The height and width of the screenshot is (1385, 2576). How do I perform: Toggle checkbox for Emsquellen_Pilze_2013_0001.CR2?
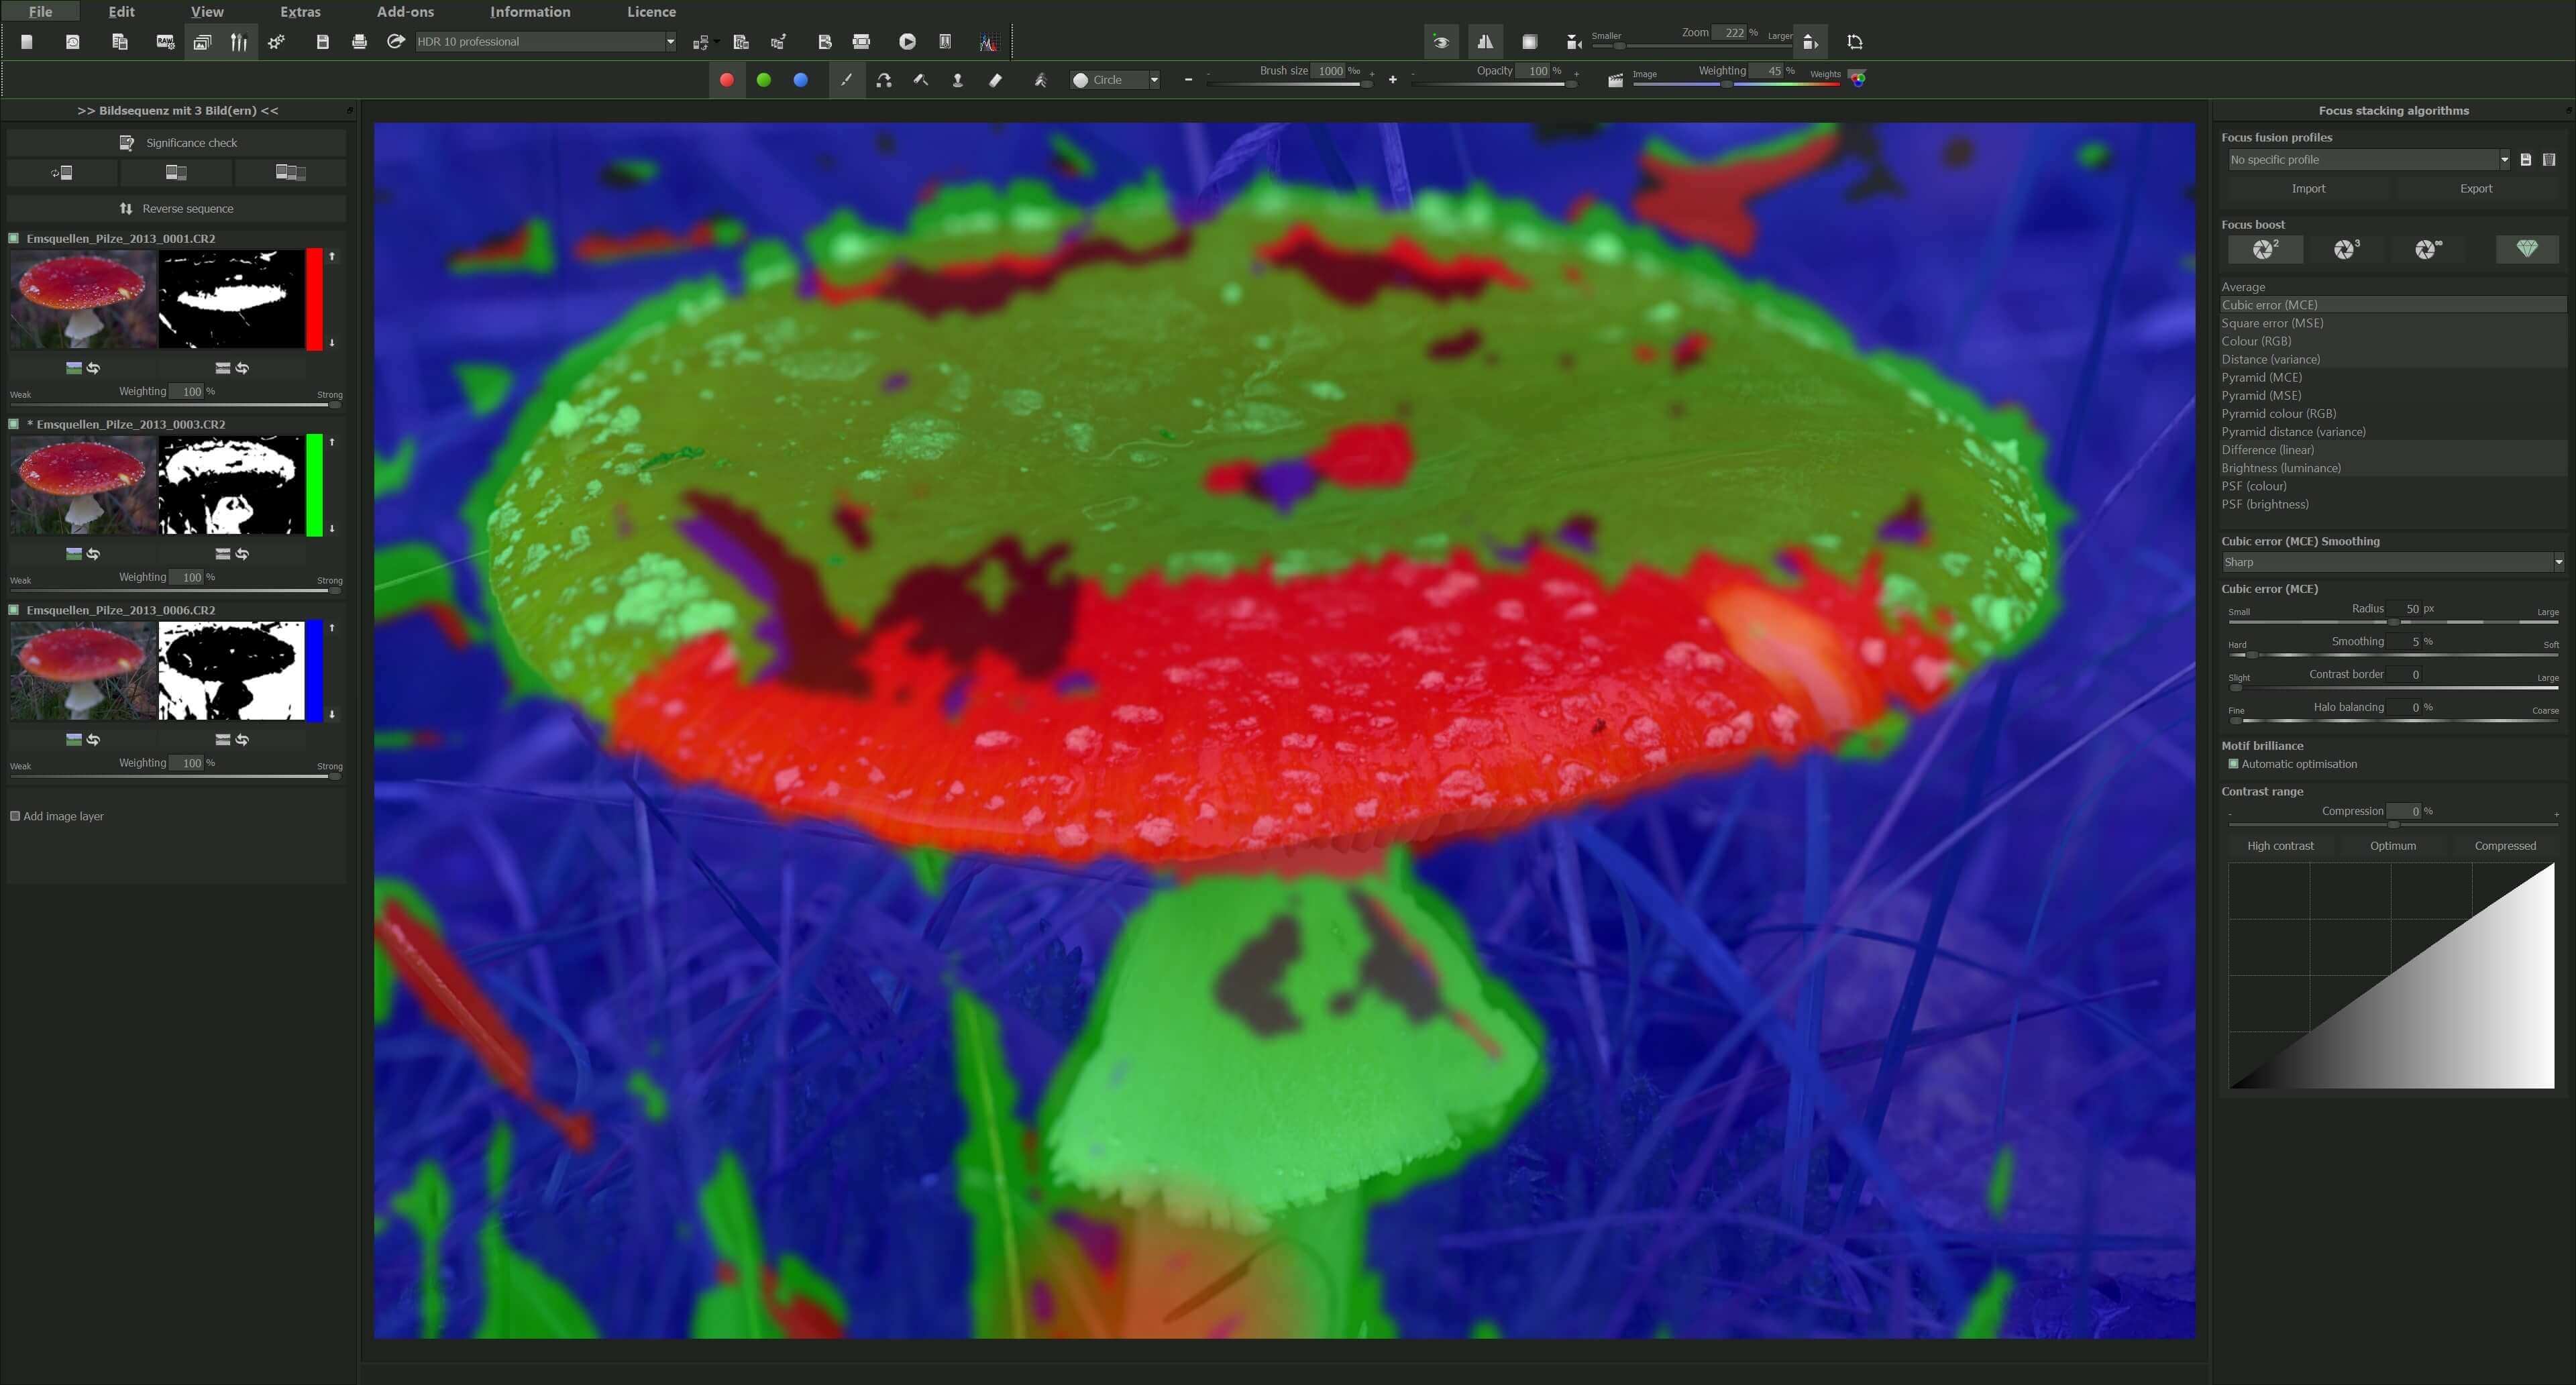pos(14,238)
